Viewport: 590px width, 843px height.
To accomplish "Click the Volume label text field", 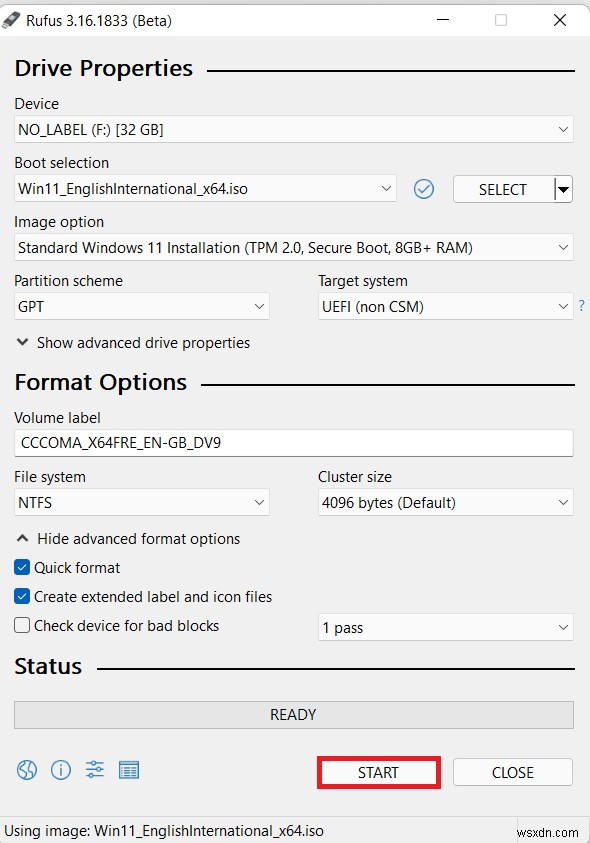I will (x=293, y=442).
